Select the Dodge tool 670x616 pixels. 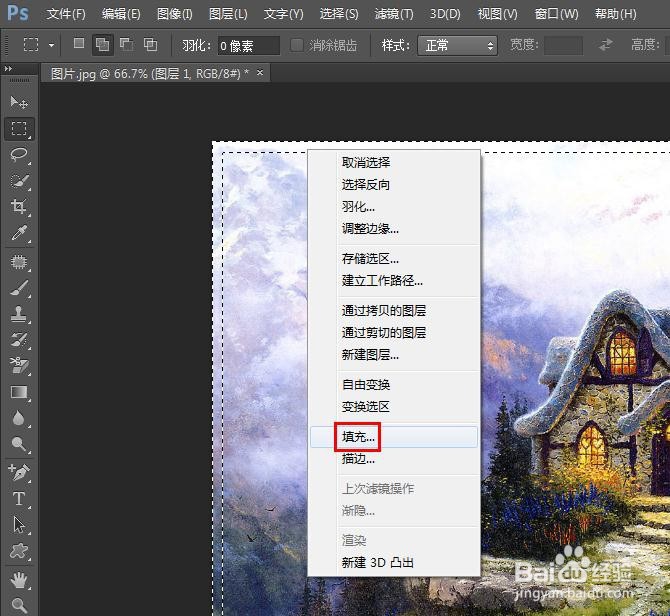(x=19, y=444)
